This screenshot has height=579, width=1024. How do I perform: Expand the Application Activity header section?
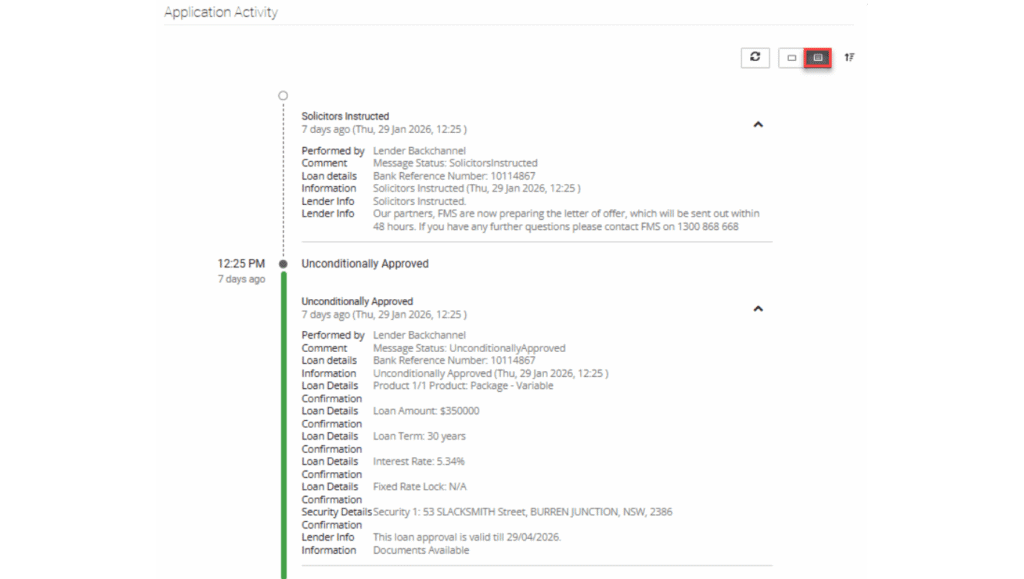(221, 11)
